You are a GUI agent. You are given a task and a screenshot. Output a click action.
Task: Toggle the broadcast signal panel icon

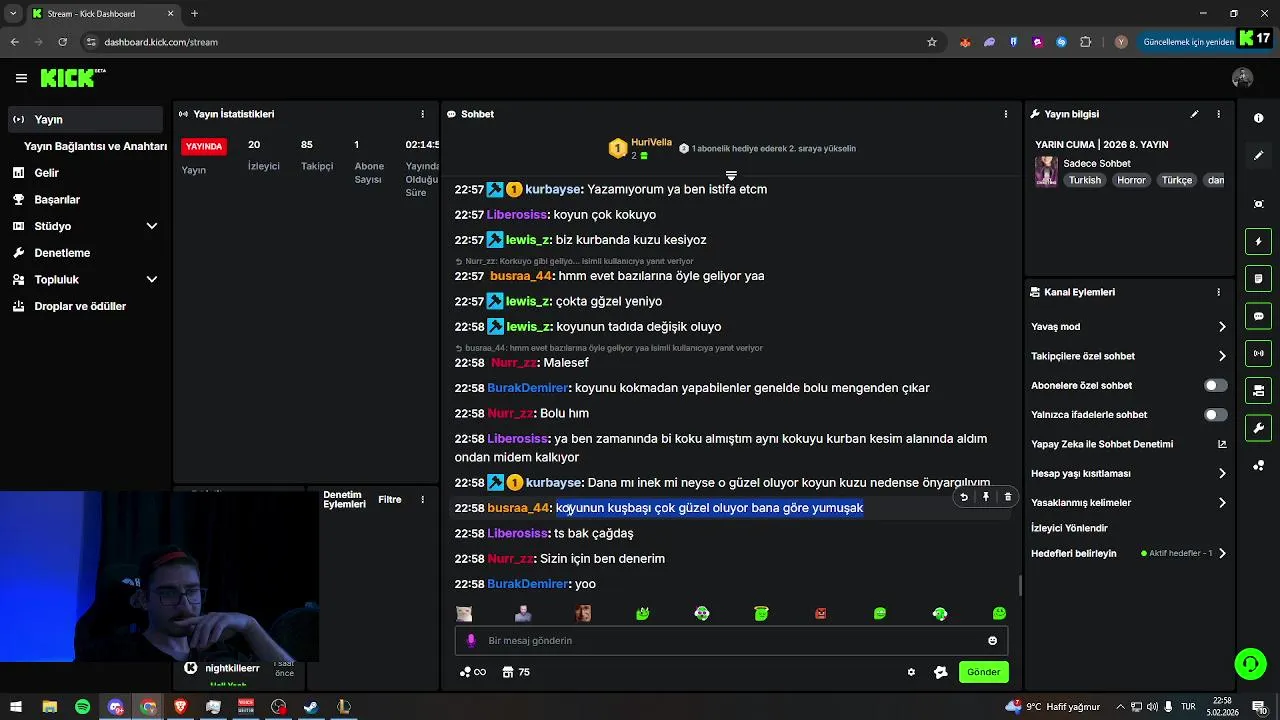coord(1258,353)
